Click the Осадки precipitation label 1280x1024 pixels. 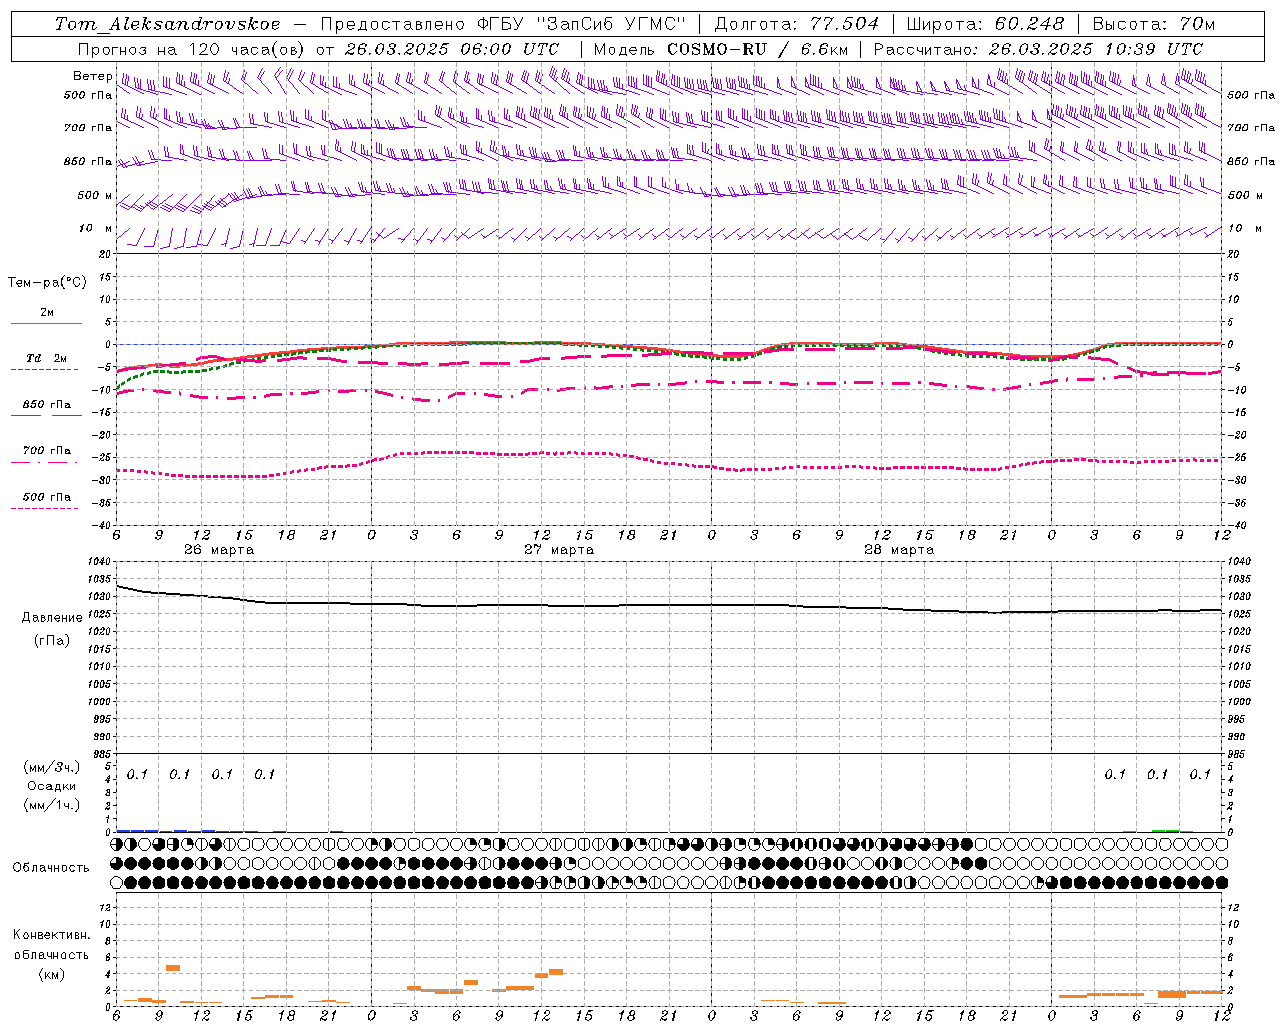52,786
